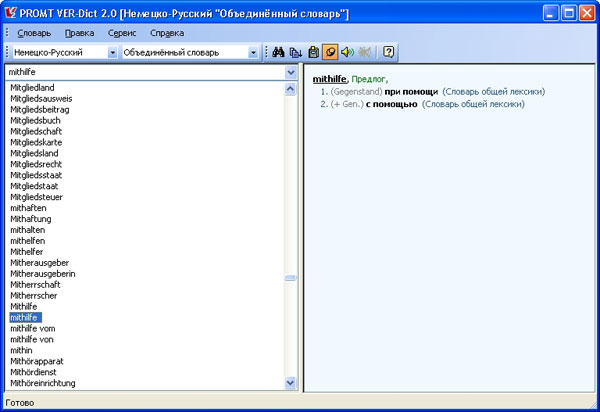Toggle the highlighted orange toolbar button
Viewport: 600px width, 412px height.
click(330, 52)
